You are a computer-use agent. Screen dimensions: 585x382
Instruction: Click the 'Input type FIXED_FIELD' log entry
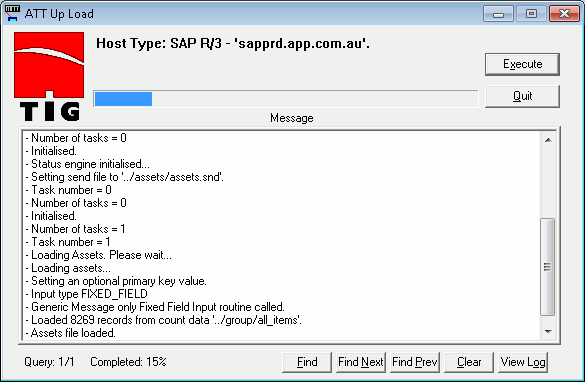coord(86,294)
